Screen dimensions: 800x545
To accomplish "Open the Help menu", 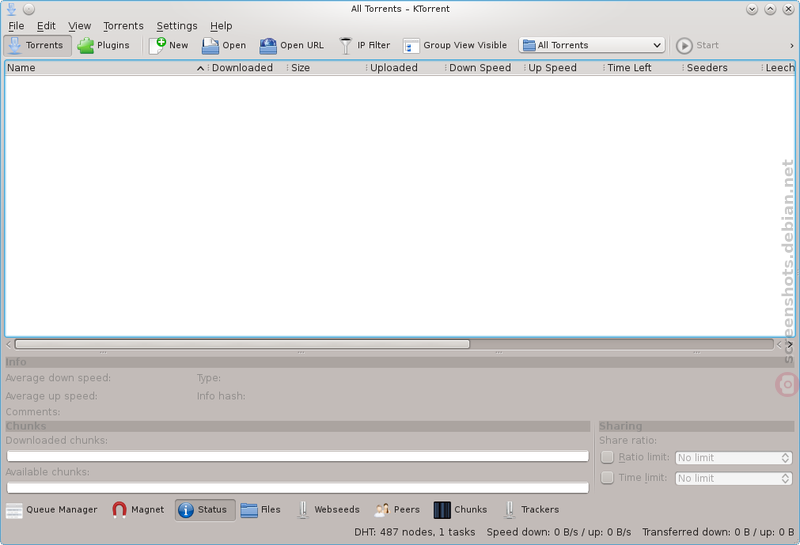I will pyautogui.click(x=221, y=26).
